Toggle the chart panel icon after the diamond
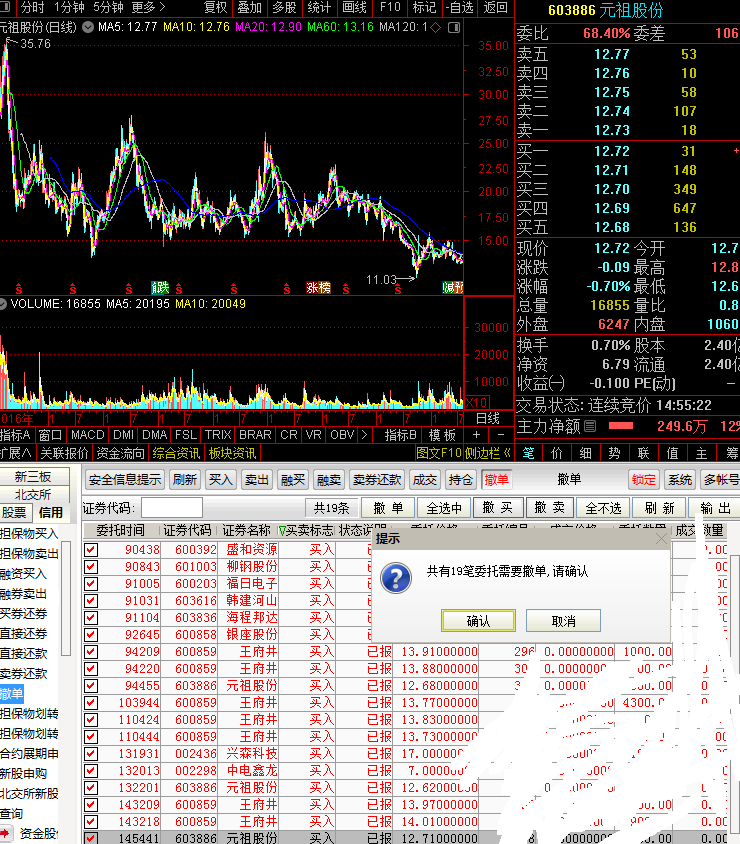The width and height of the screenshot is (740, 844). [454, 27]
